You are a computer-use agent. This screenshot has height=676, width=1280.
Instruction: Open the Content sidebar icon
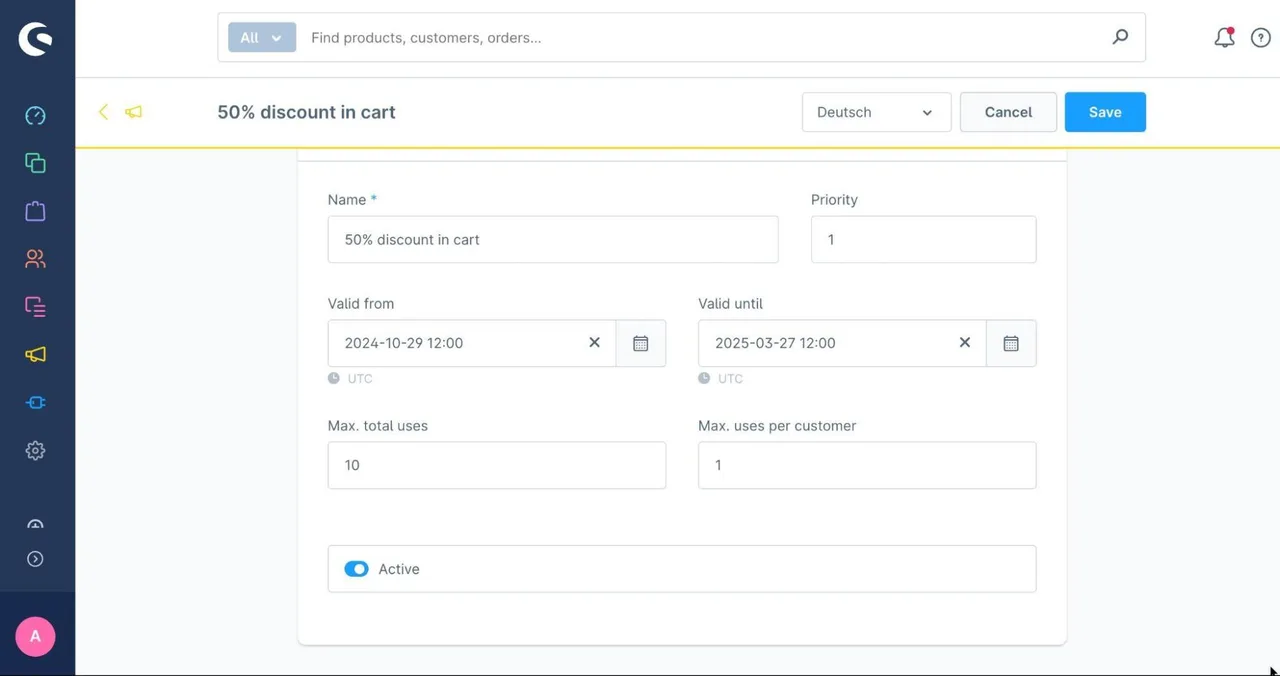[35, 307]
